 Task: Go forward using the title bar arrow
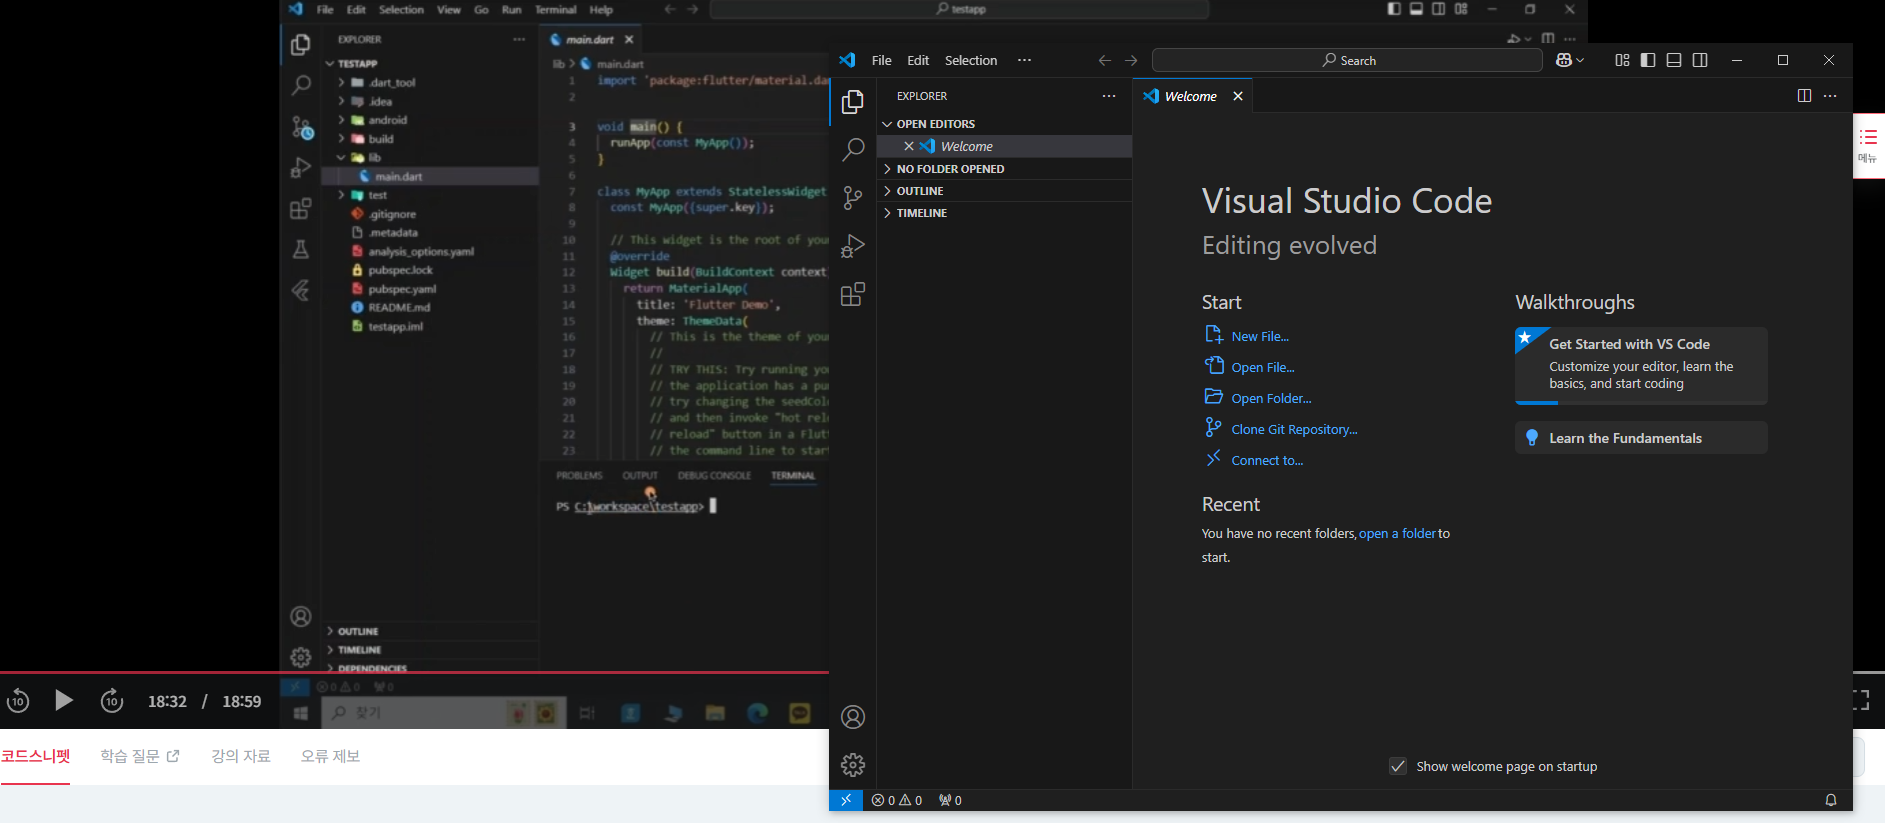coord(1131,60)
